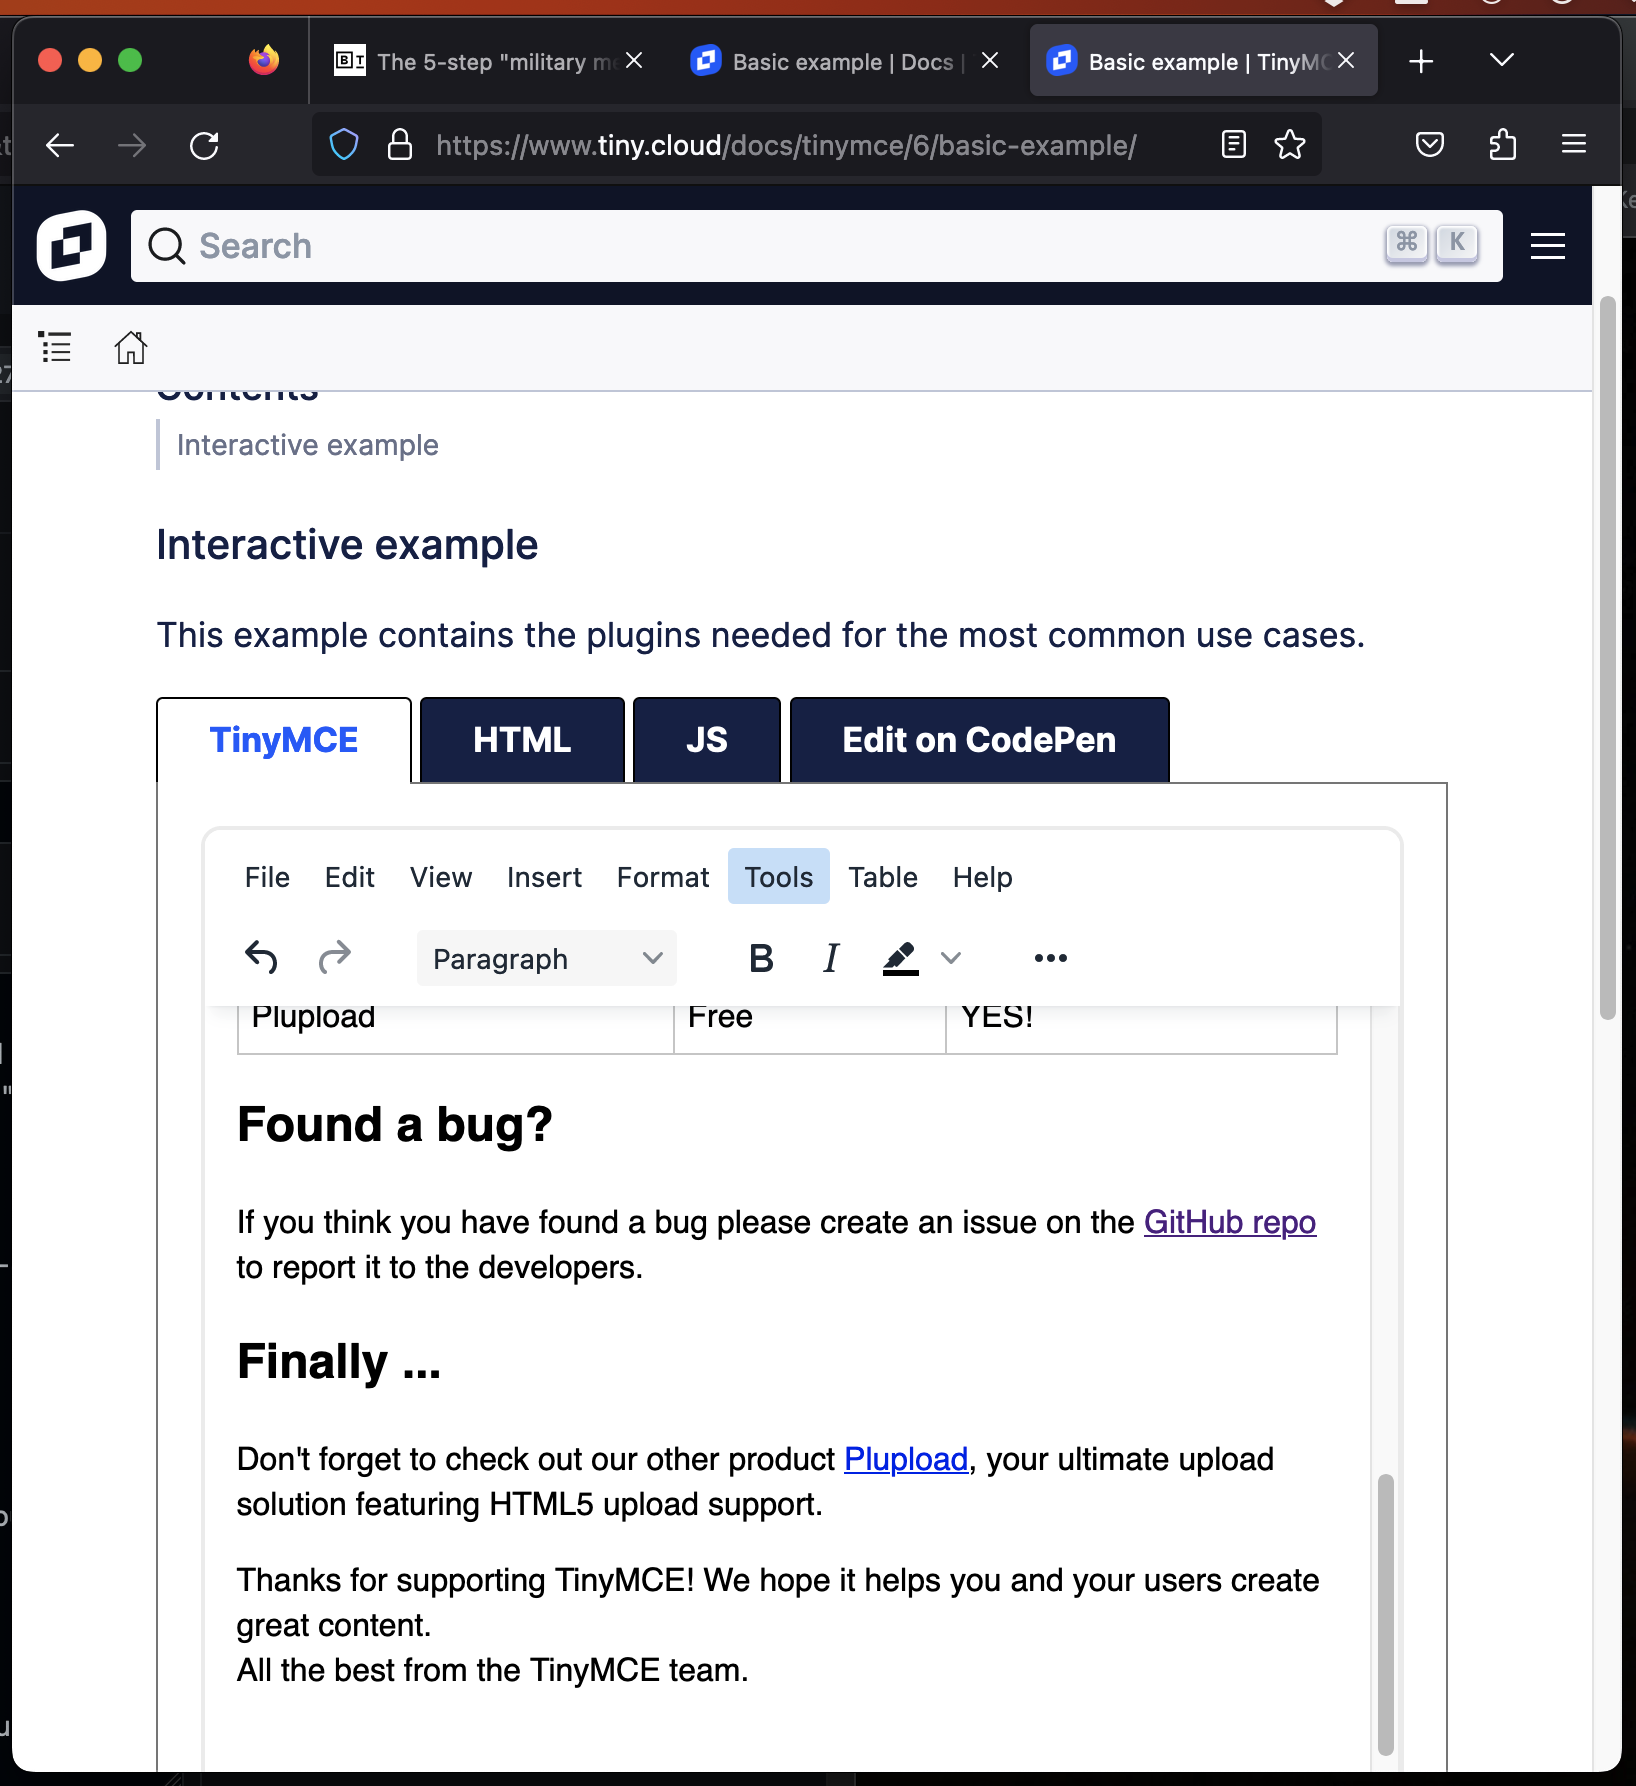Open reader view in the address bar
Screen dimensions: 1636x1786
(x=1233, y=145)
